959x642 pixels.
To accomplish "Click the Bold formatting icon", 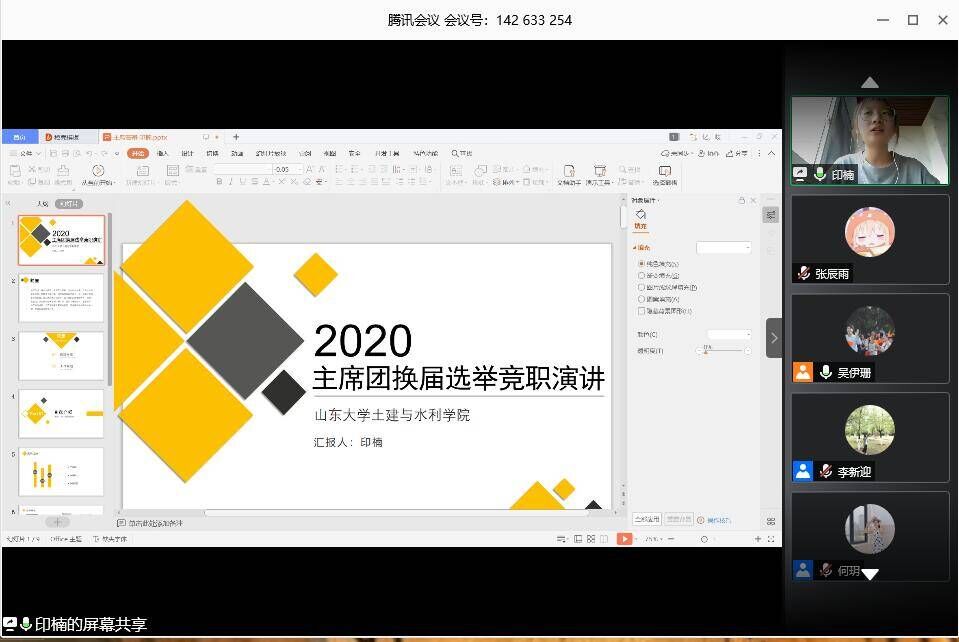I will click(217, 182).
